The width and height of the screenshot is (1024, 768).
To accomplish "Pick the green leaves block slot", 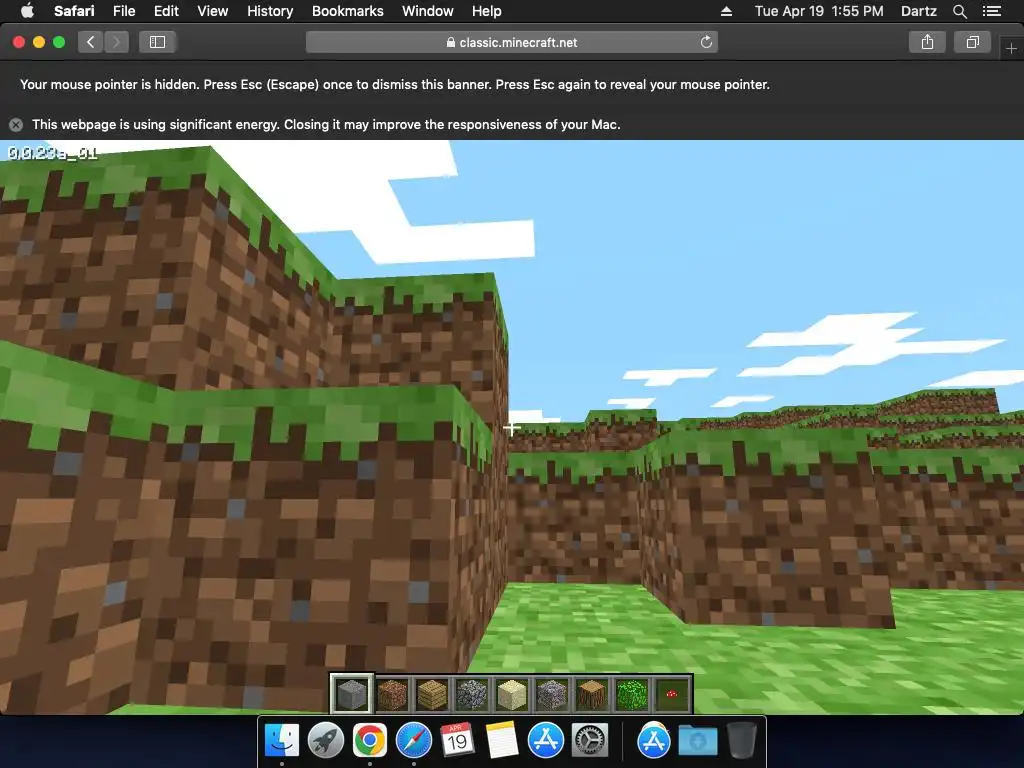I will pos(632,694).
